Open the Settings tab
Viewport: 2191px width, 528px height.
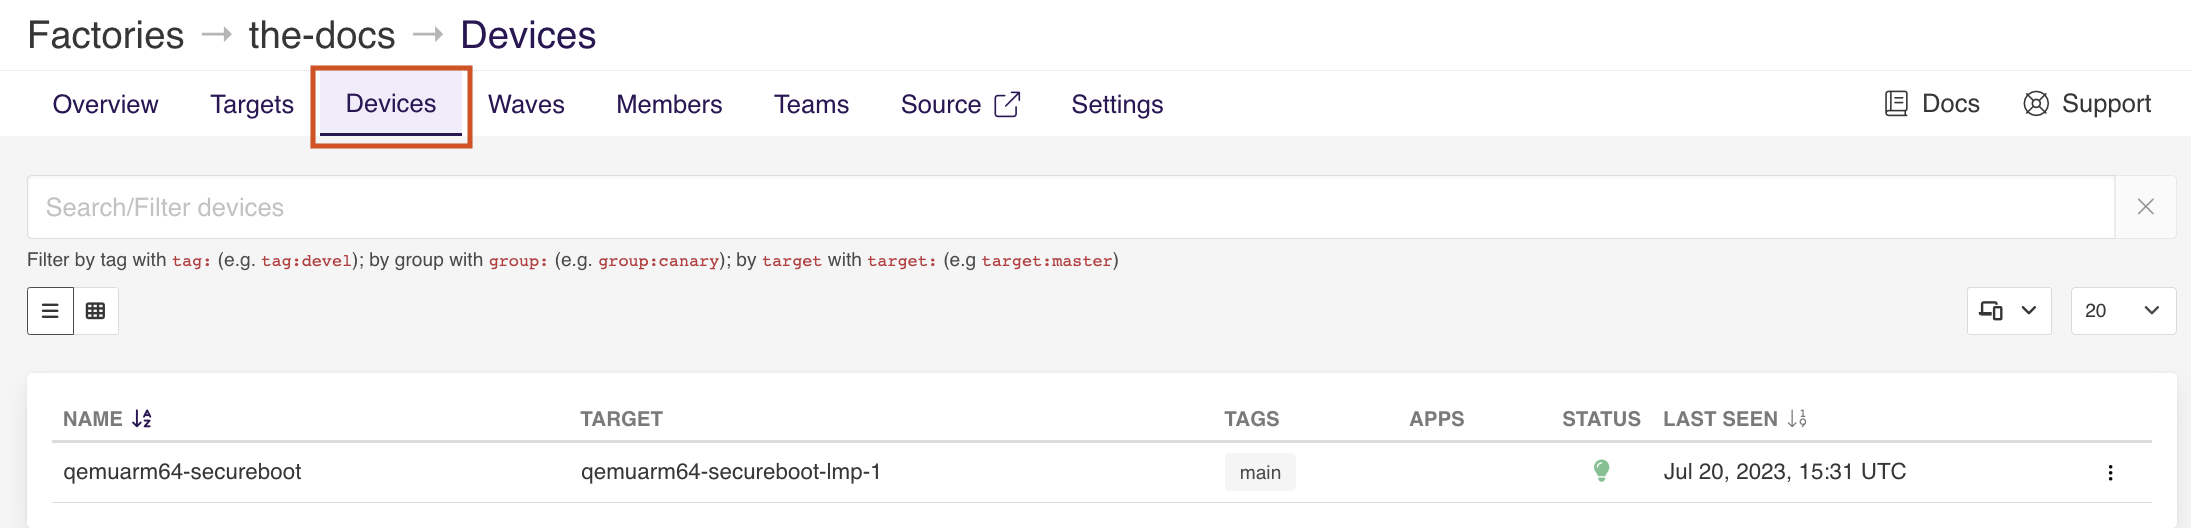coord(1117,104)
